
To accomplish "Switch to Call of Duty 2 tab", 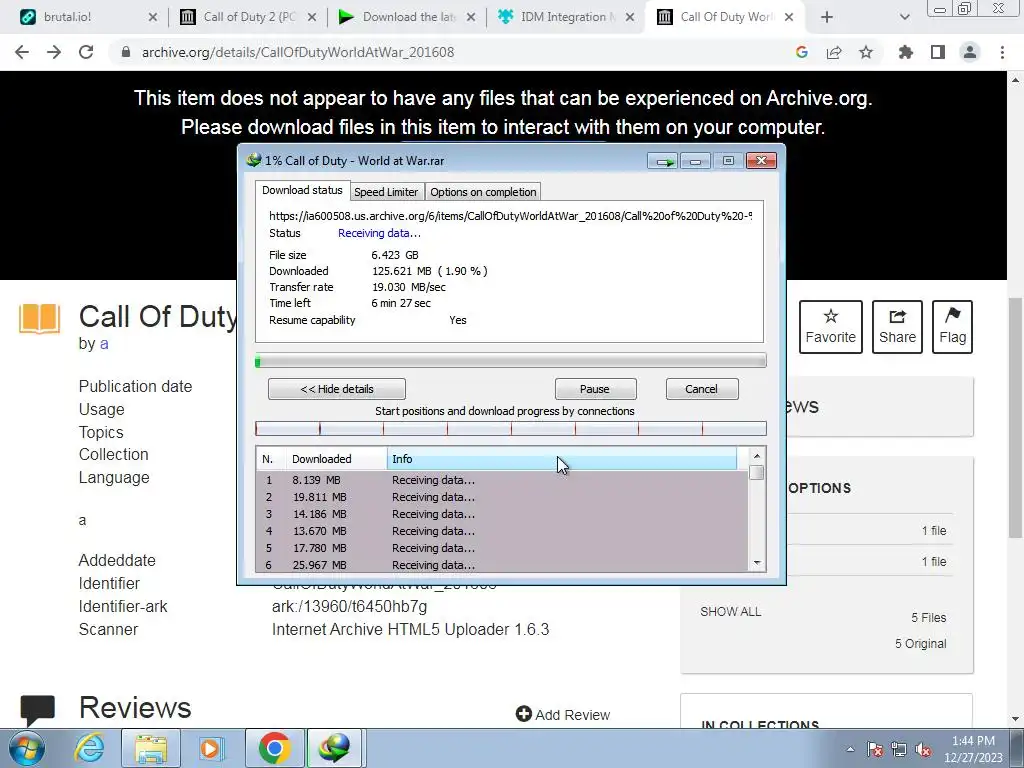I will pos(246,17).
